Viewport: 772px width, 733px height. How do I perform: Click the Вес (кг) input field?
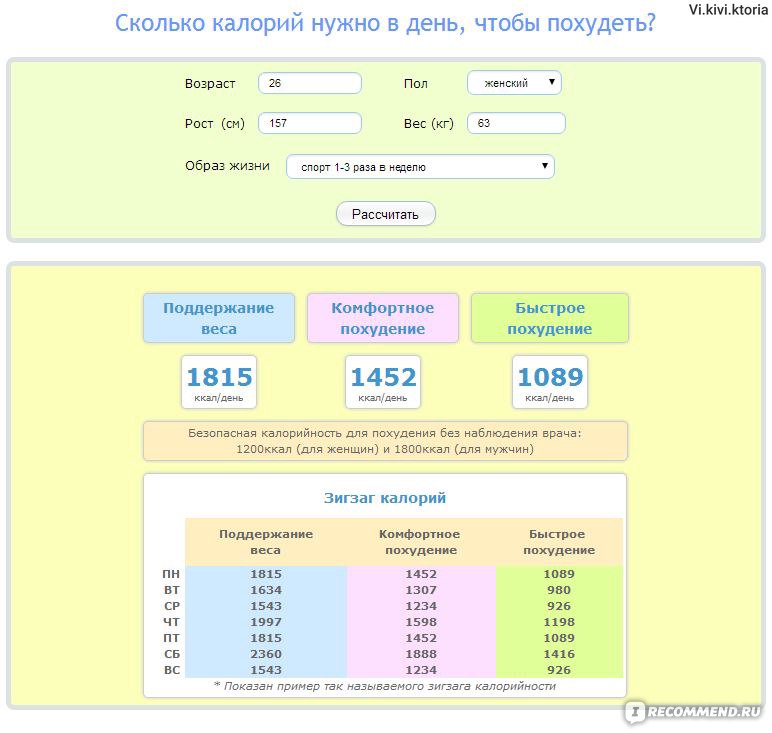point(516,124)
